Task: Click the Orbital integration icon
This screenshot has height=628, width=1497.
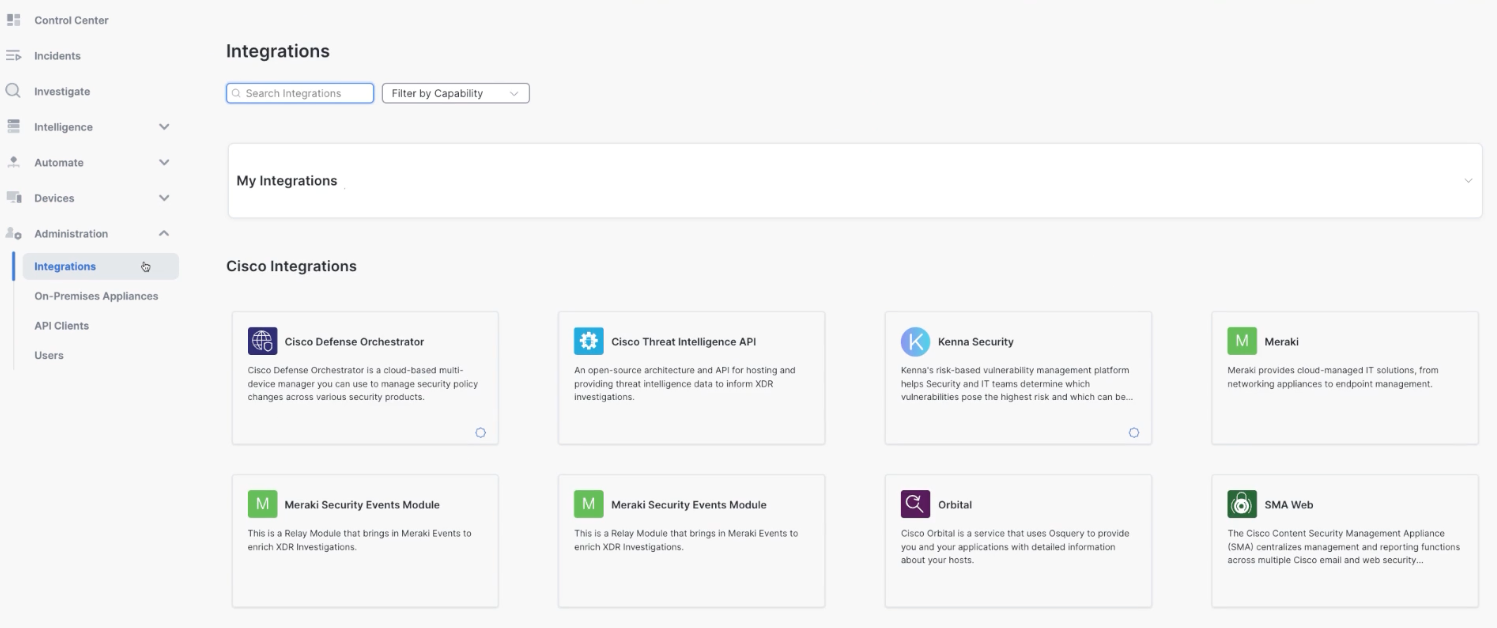Action: pyautogui.click(x=915, y=504)
